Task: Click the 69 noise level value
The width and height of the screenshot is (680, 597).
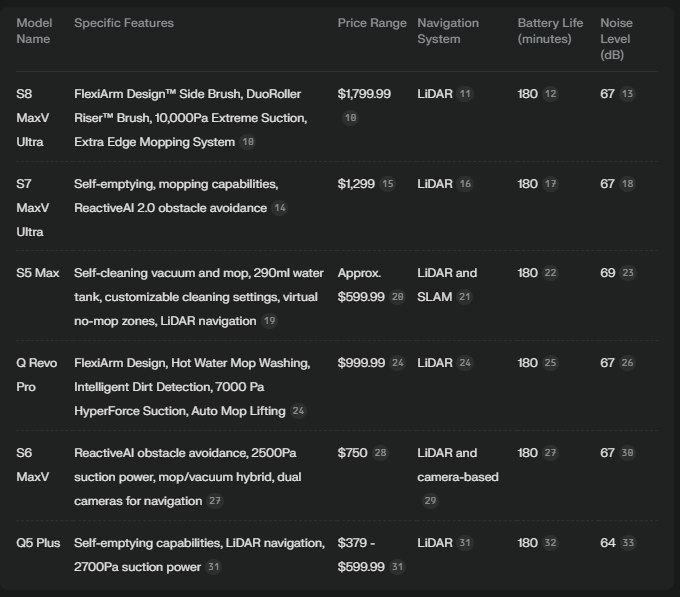Action: tap(608, 273)
